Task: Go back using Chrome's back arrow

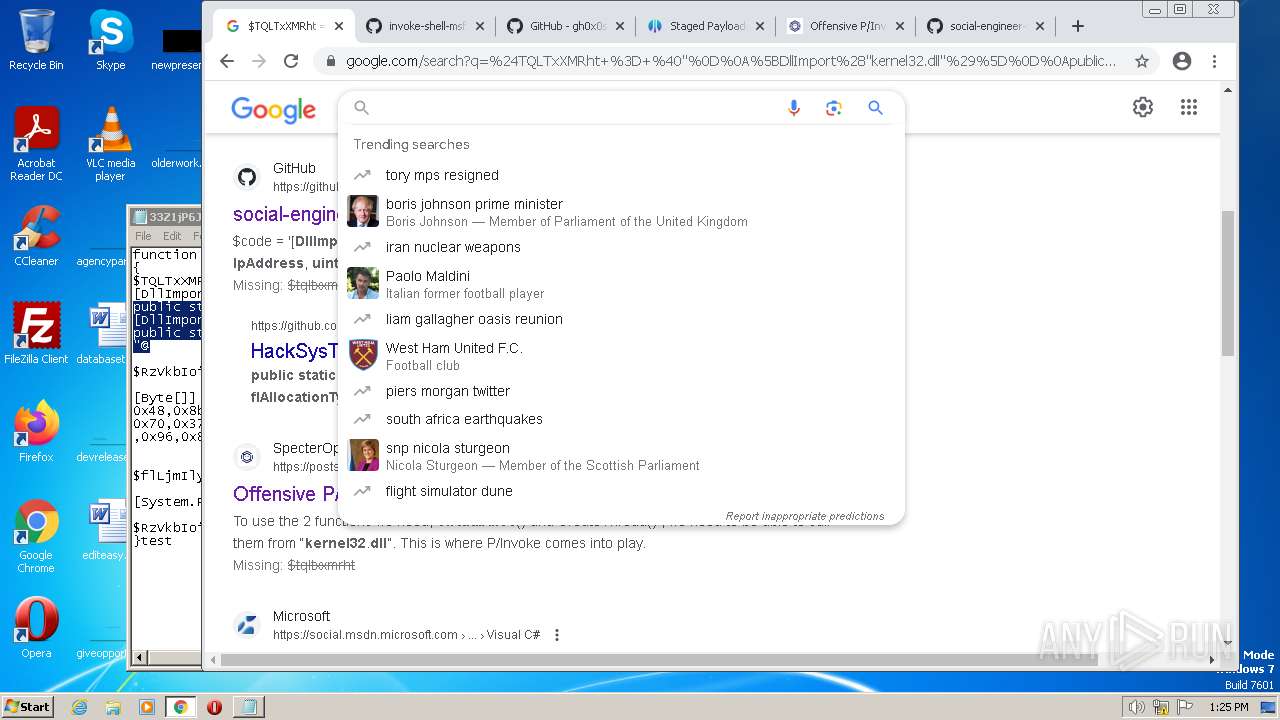Action: [227, 61]
